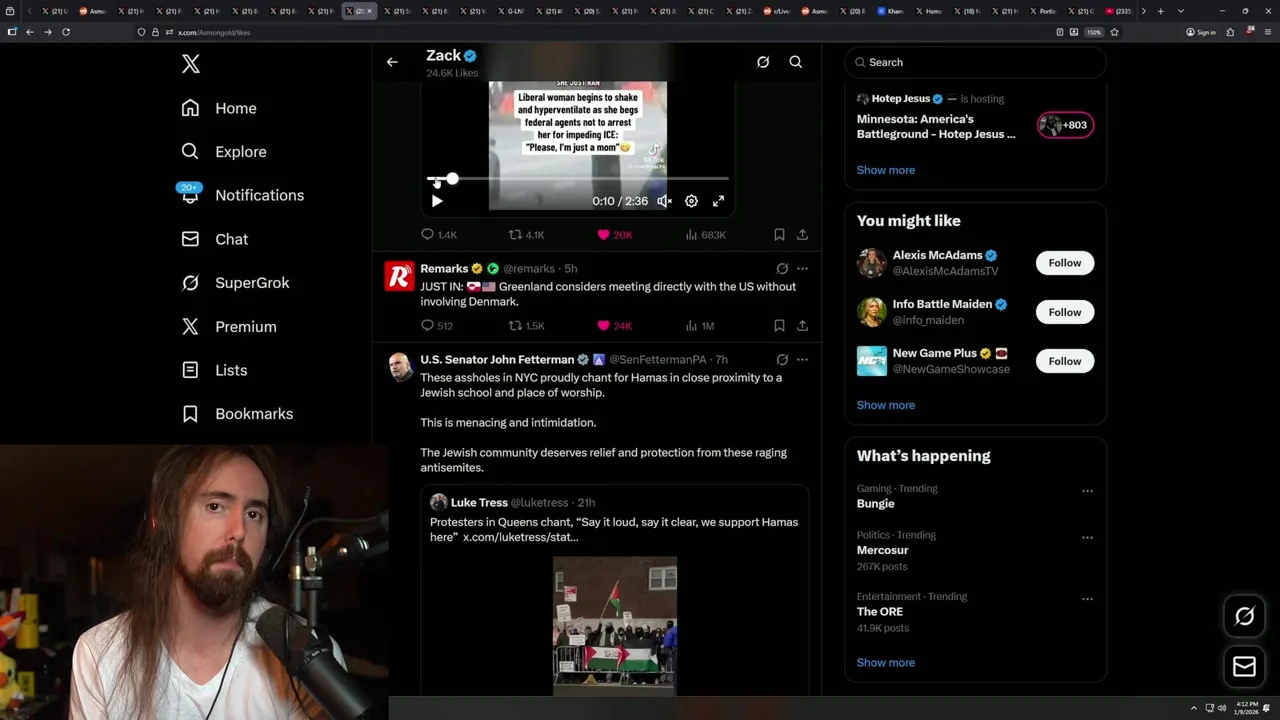The width and height of the screenshot is (1280, 720).
Task: Open Notifications in sidebar
Action: (x=242, y=195)
